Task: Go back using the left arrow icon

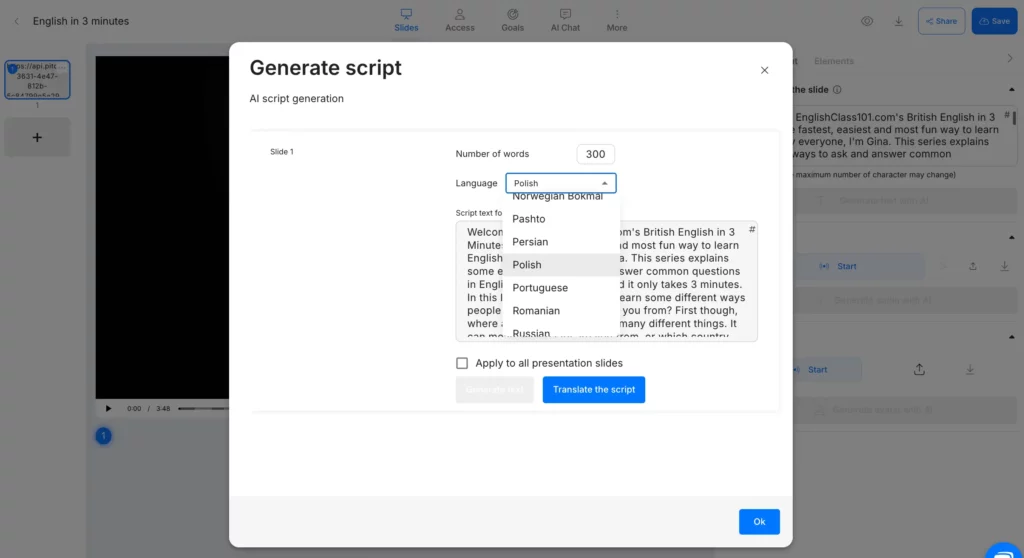Action: click(16, 21)
